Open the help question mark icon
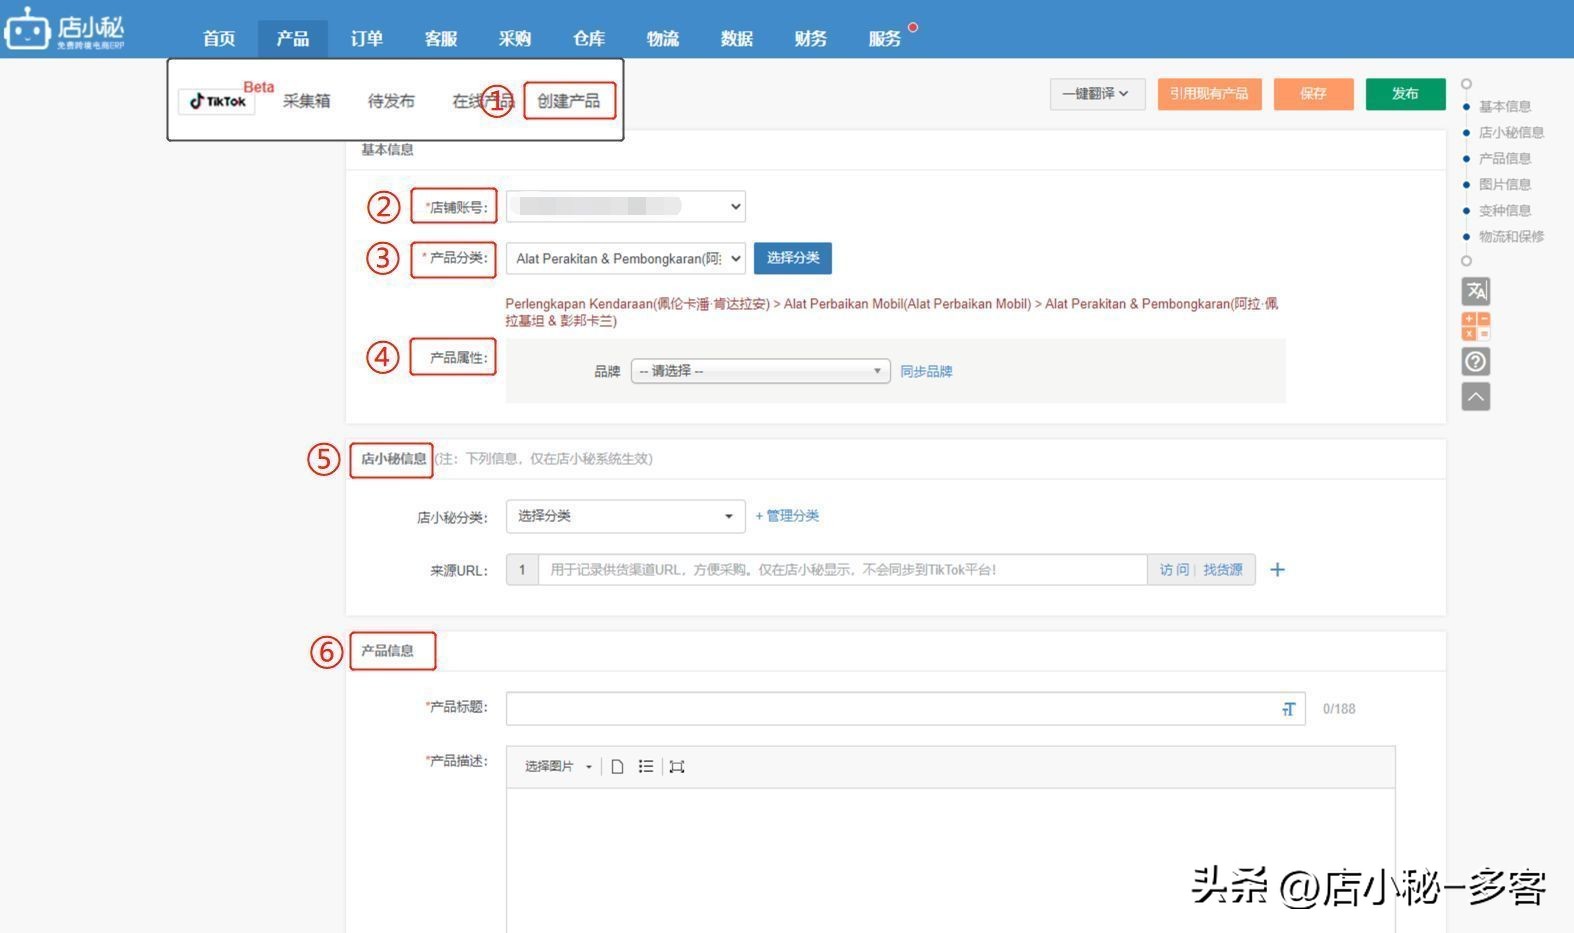The width and height of the screenshot is (1574, 933). 1476,361
